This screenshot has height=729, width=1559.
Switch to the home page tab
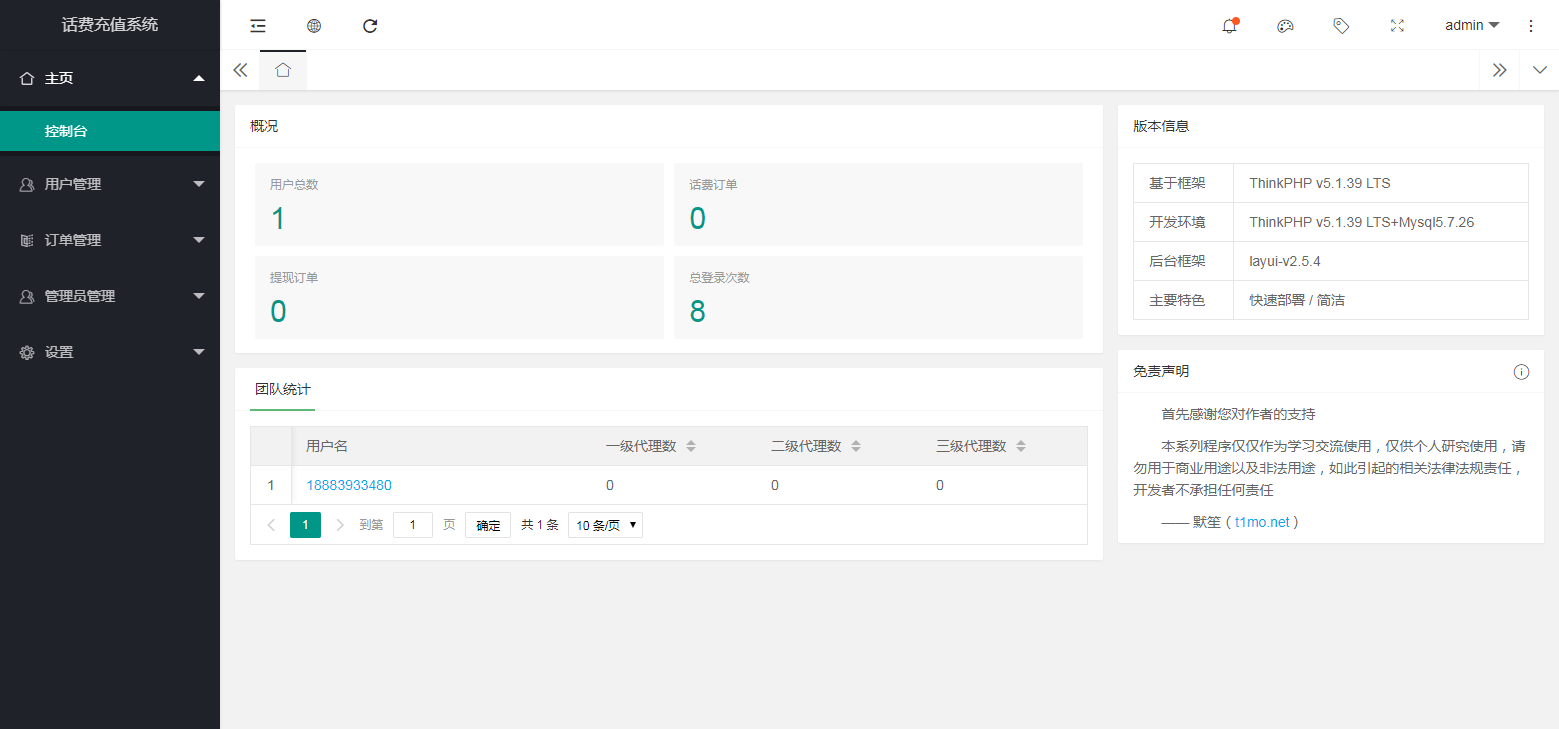click(283, 70)
